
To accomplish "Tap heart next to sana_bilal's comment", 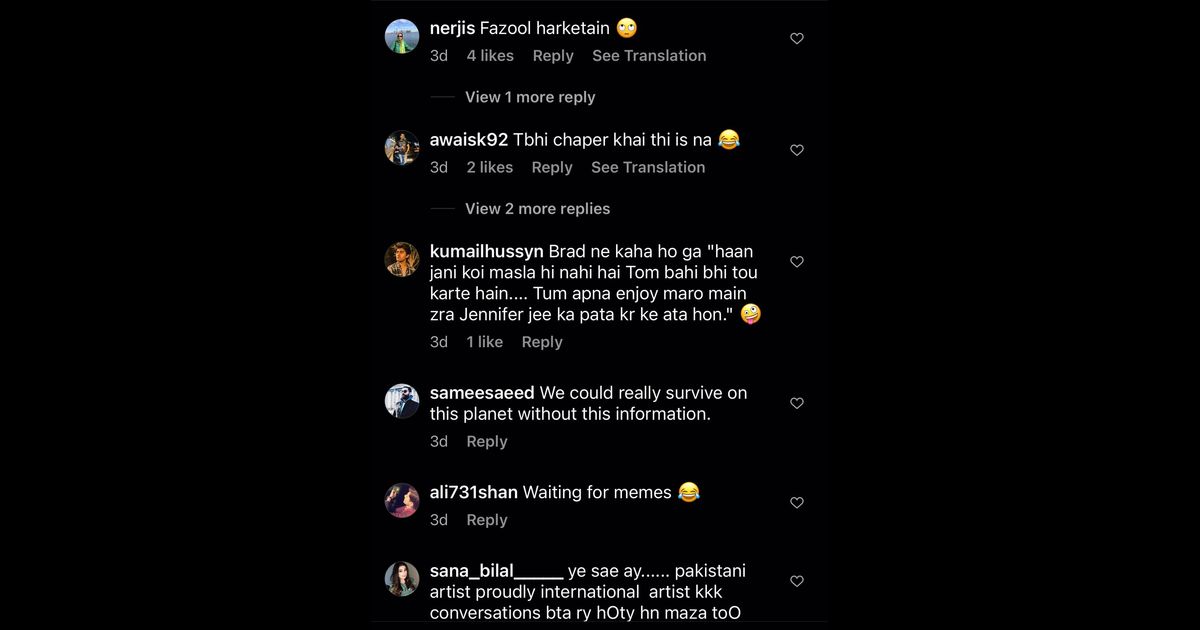I will pyautogui.click(x=797, y=581).
